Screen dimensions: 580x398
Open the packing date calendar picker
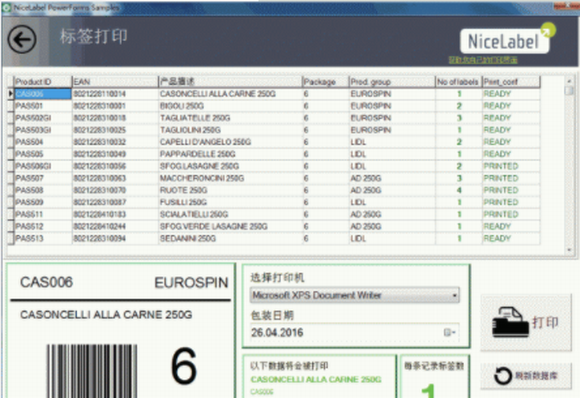tap(449, 332)
